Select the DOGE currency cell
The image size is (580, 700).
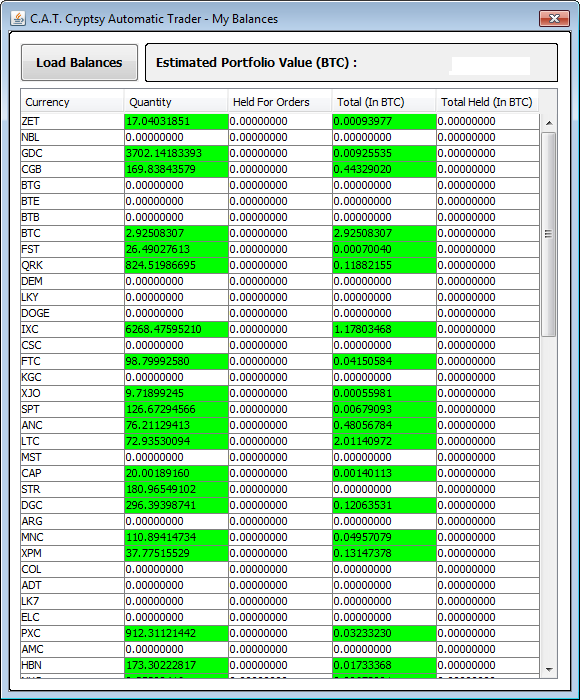pyautogui.click(x=72, y=313)
